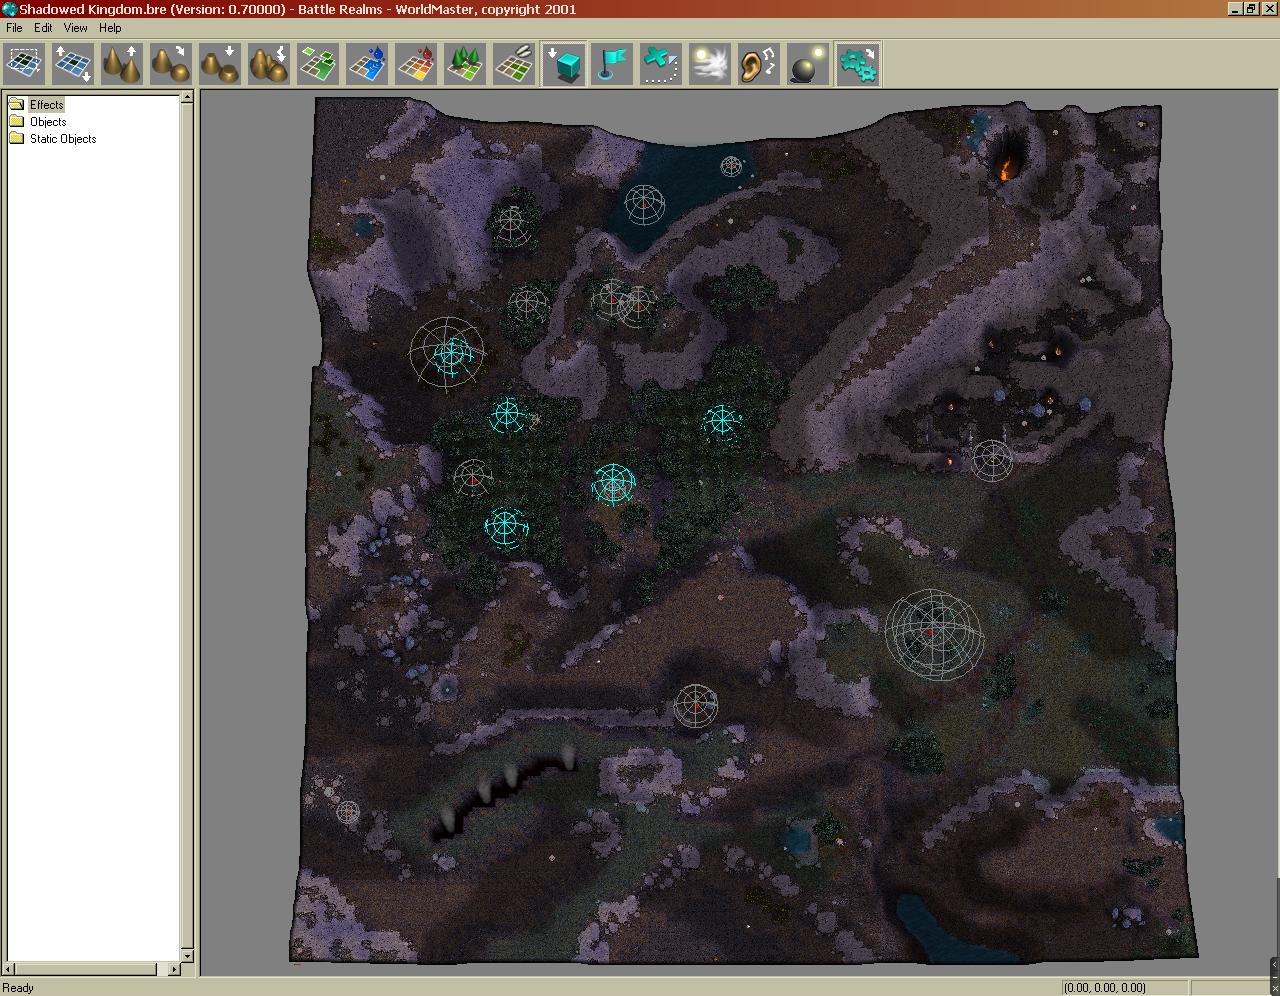The image size is (1280, 996).
Task: Click the tree panel scroll down arrow
Action: coord(186,955)
